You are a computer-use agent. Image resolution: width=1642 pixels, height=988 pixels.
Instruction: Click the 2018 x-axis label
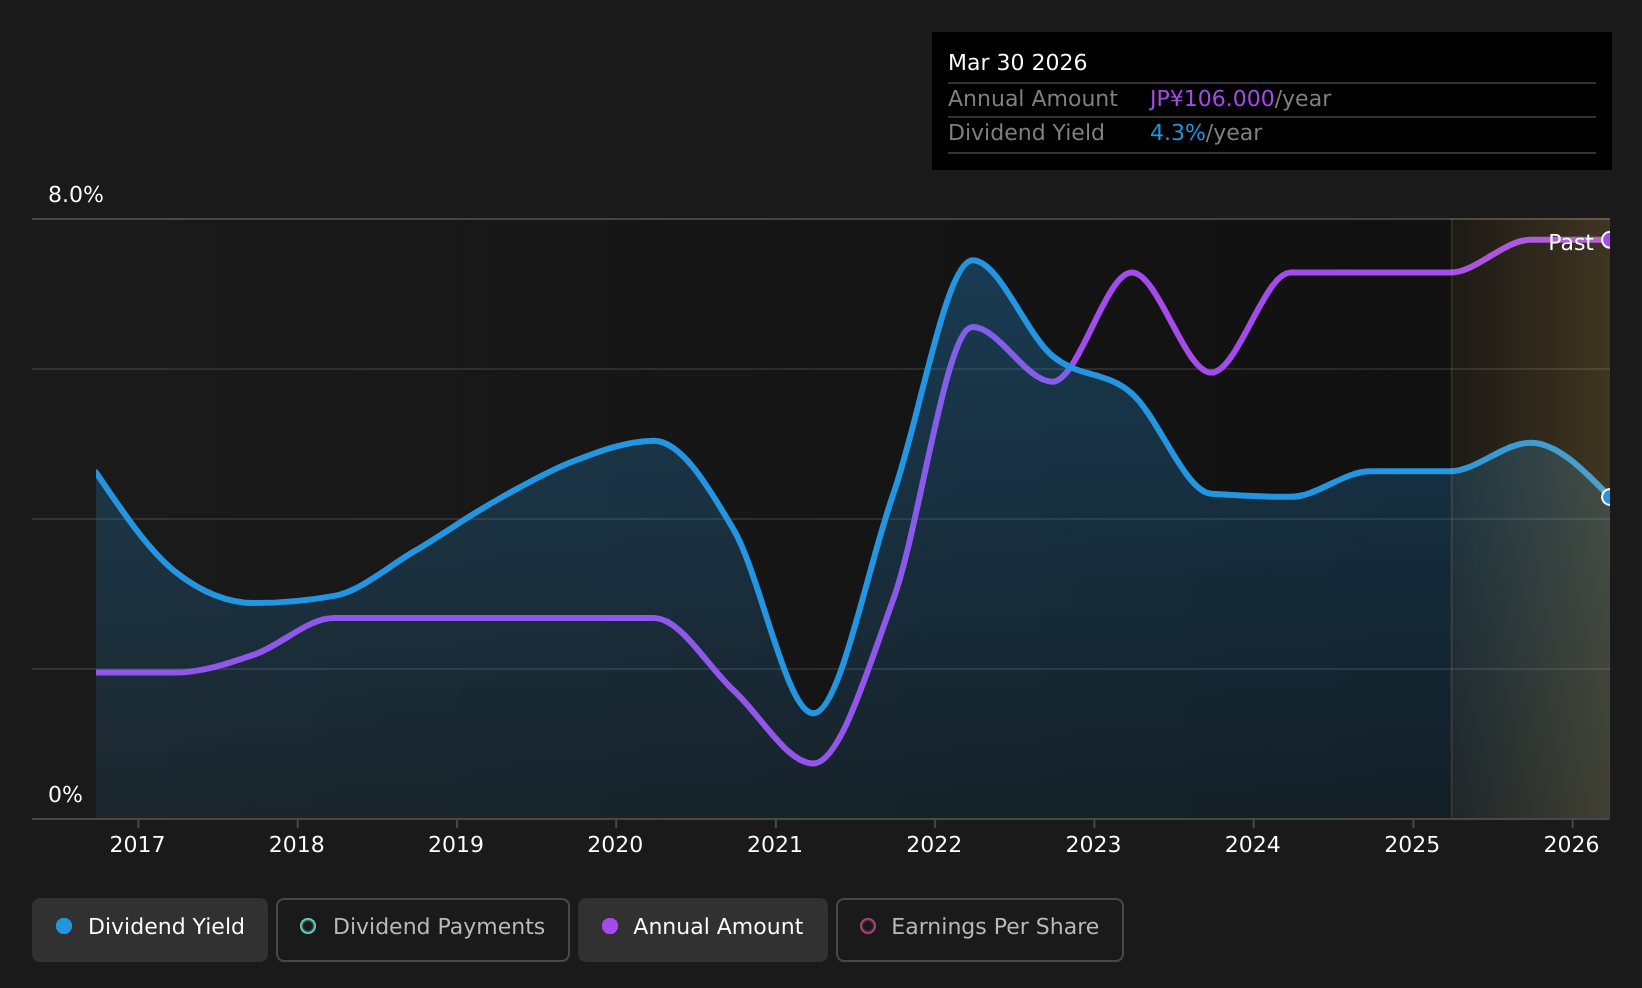297,845
